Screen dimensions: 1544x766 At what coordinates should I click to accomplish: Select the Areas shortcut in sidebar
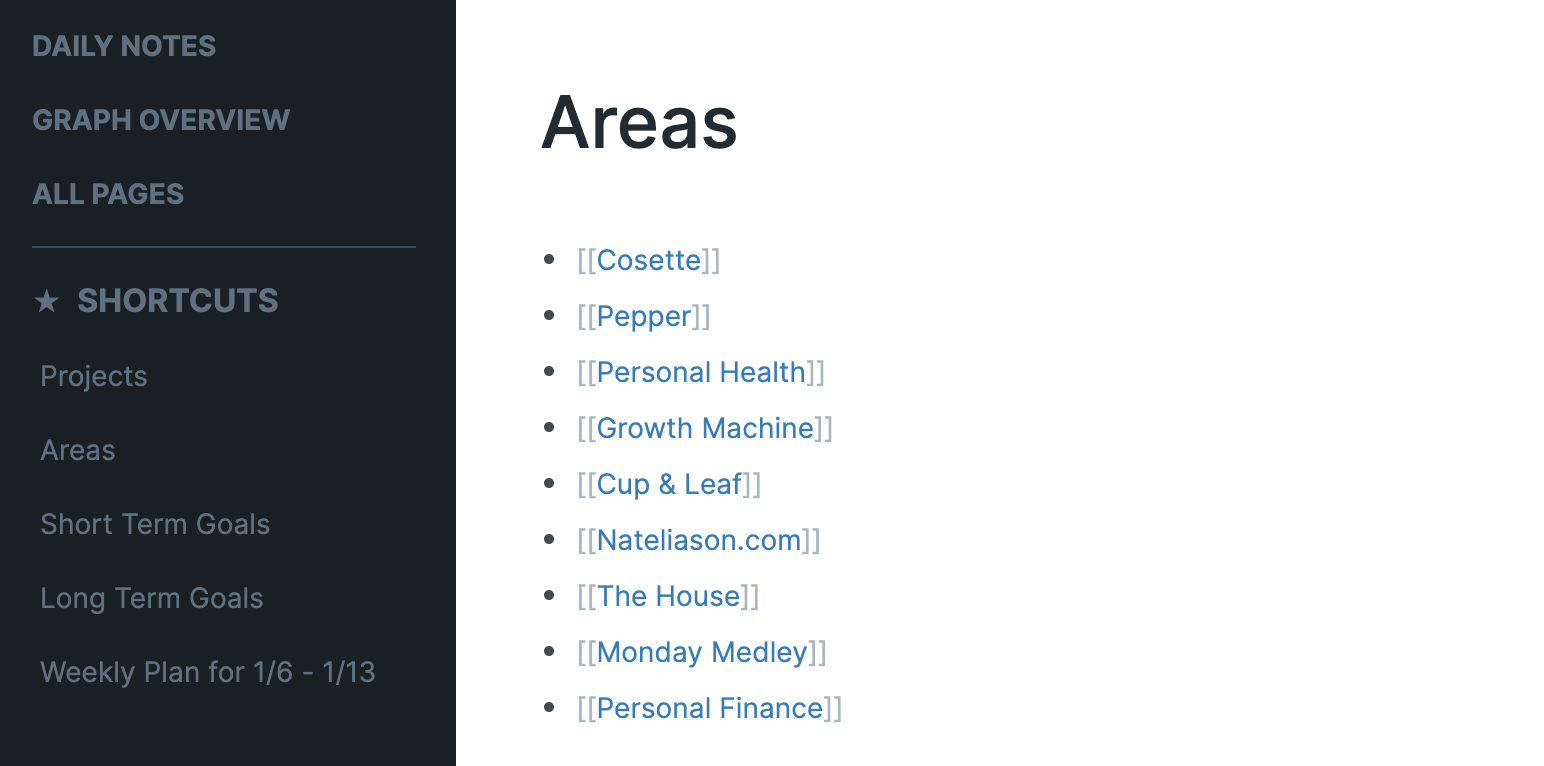click(x=78, y=450)
